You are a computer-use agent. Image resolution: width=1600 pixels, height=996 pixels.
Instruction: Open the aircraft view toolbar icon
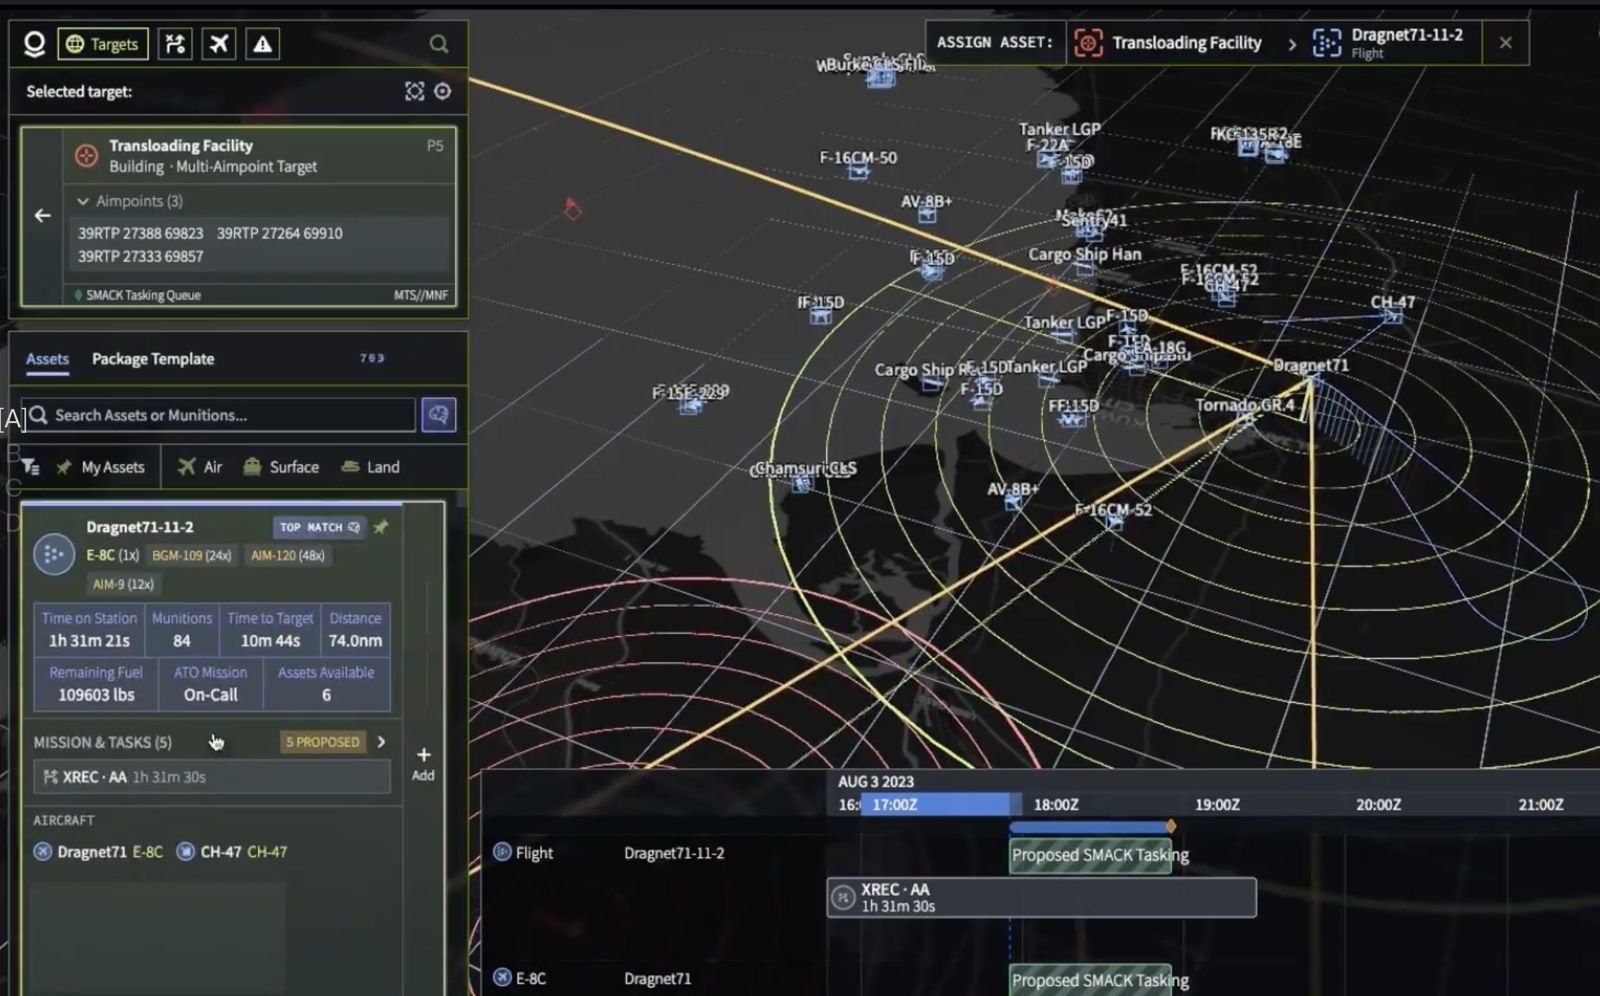click(x=219, y=44)
